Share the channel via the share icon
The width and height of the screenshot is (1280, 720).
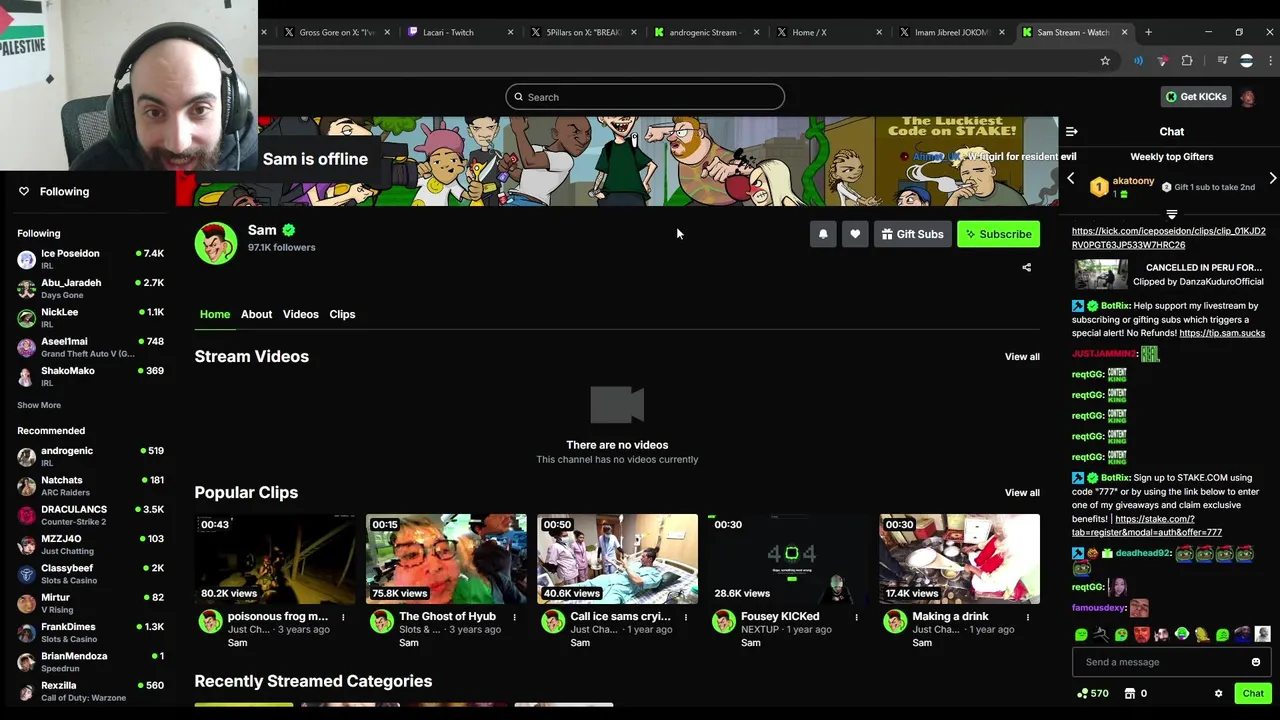click(x=1026, y=267)
